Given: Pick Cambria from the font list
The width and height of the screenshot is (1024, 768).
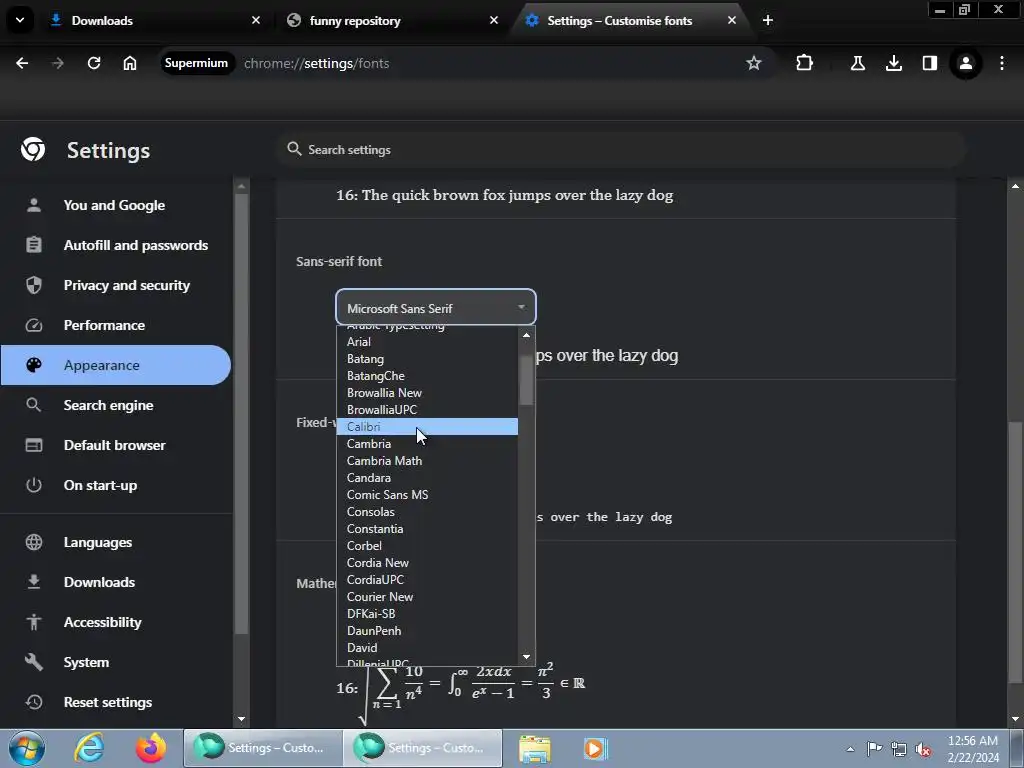Looking at the screenshot, I should (427, 443).
